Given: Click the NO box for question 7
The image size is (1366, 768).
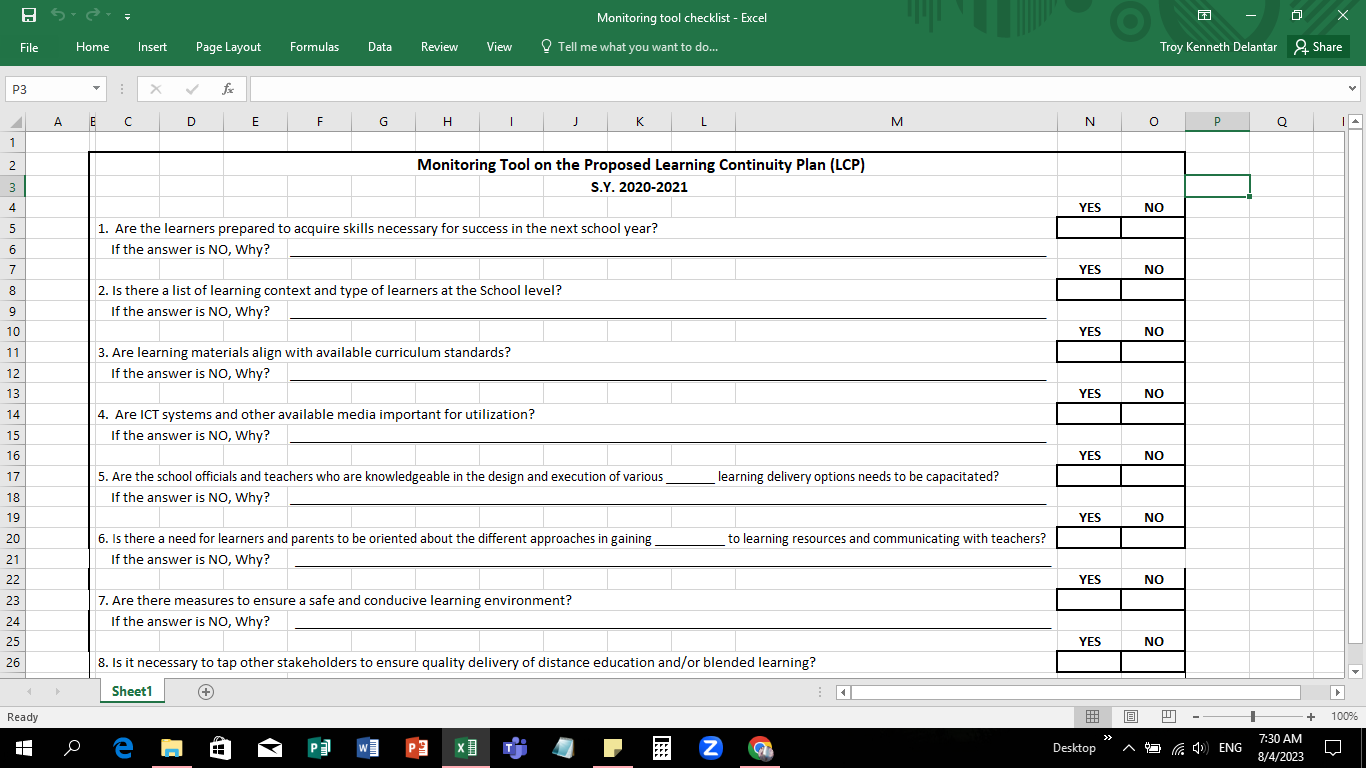Looking at the screenshot, I should point(1153,600).
